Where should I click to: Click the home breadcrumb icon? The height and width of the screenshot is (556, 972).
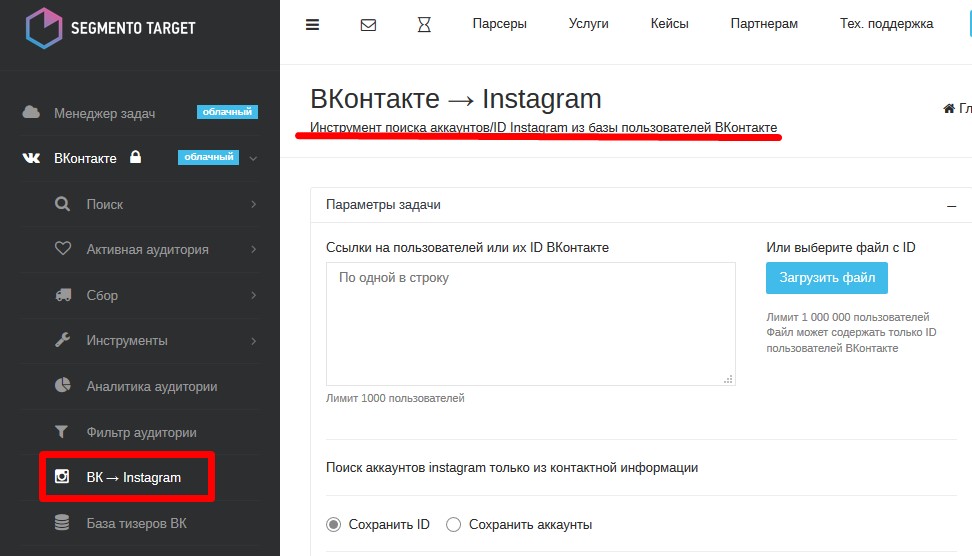(x=948, y=108)
